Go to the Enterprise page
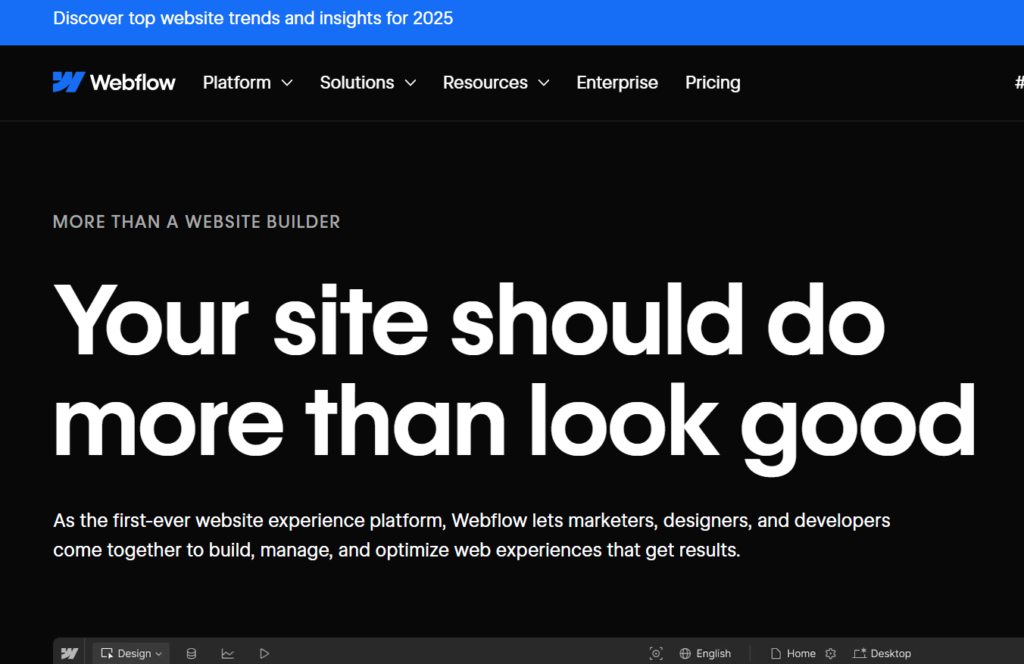Viewport: 1024px width, 664px height. [x=616, y=83]
